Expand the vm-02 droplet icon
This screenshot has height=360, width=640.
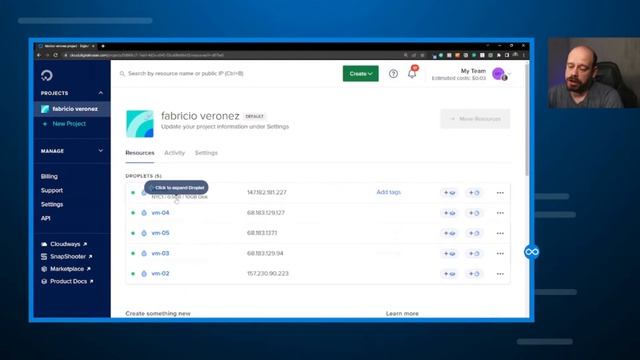[144, 273]
